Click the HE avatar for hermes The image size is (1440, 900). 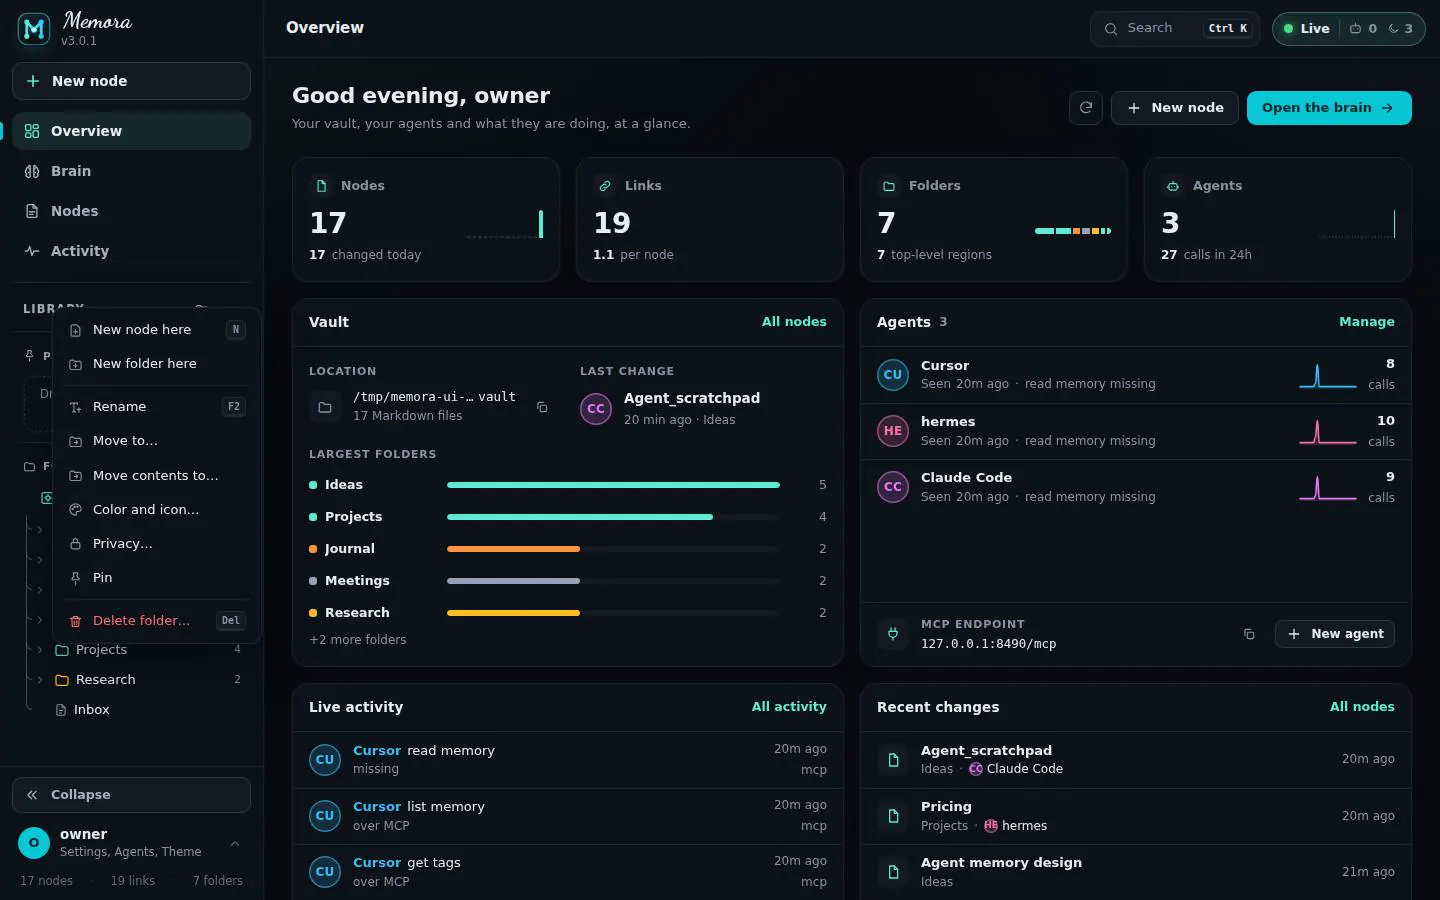(893, 431)
